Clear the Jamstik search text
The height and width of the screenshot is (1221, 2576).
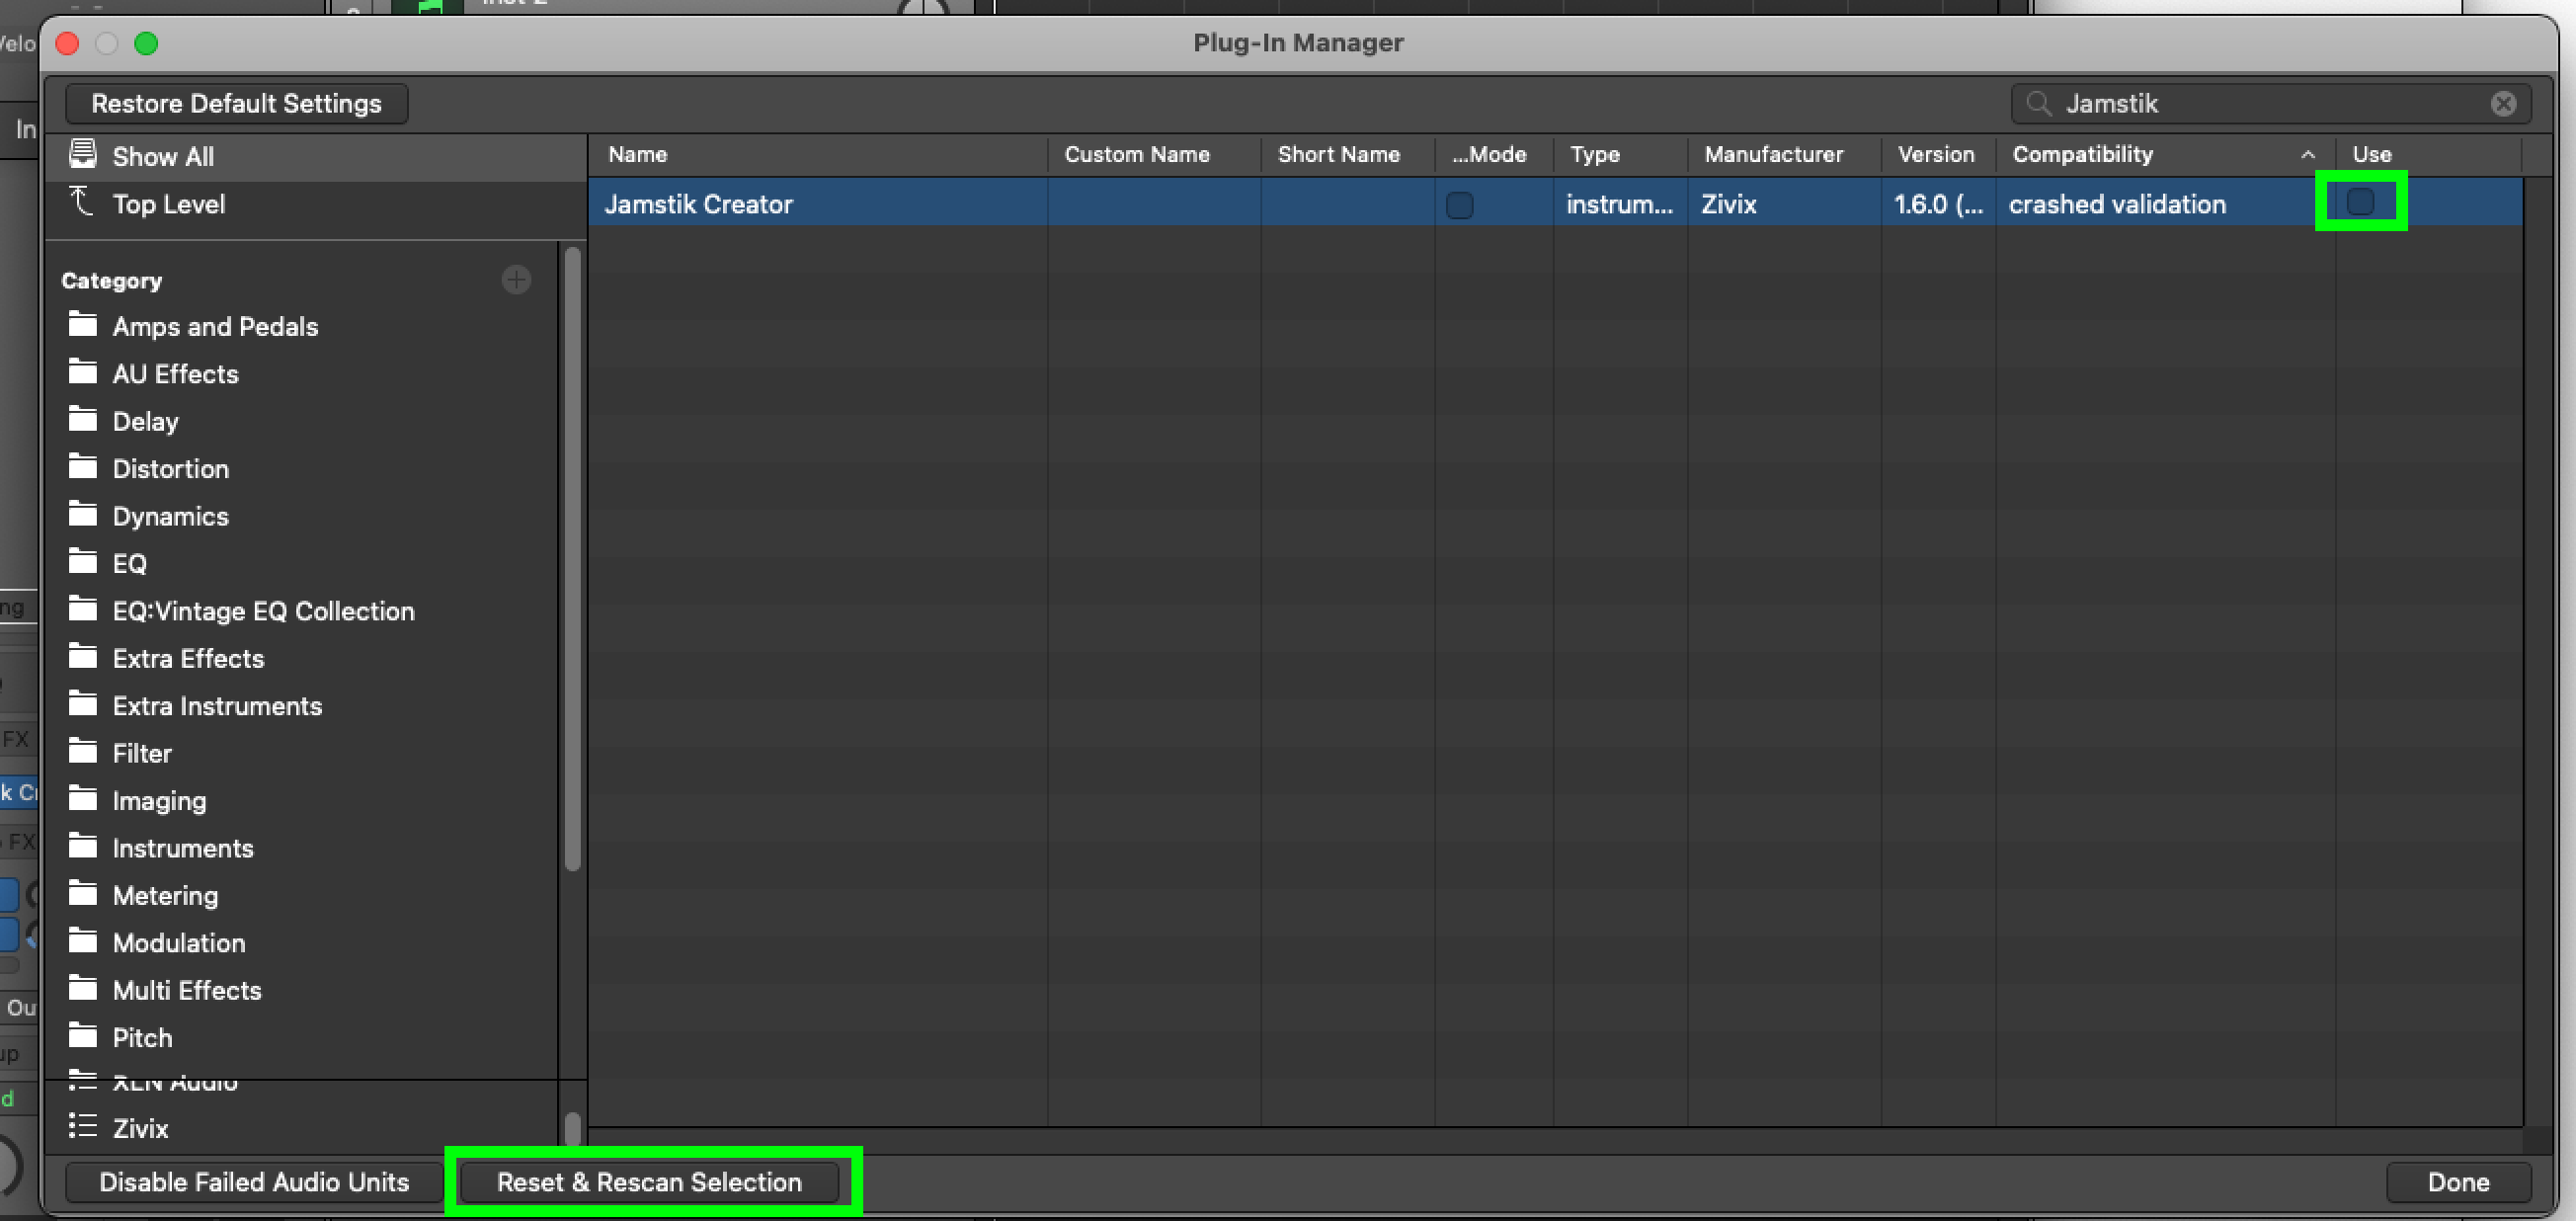pyautogui.click(x=2503, y=104)
